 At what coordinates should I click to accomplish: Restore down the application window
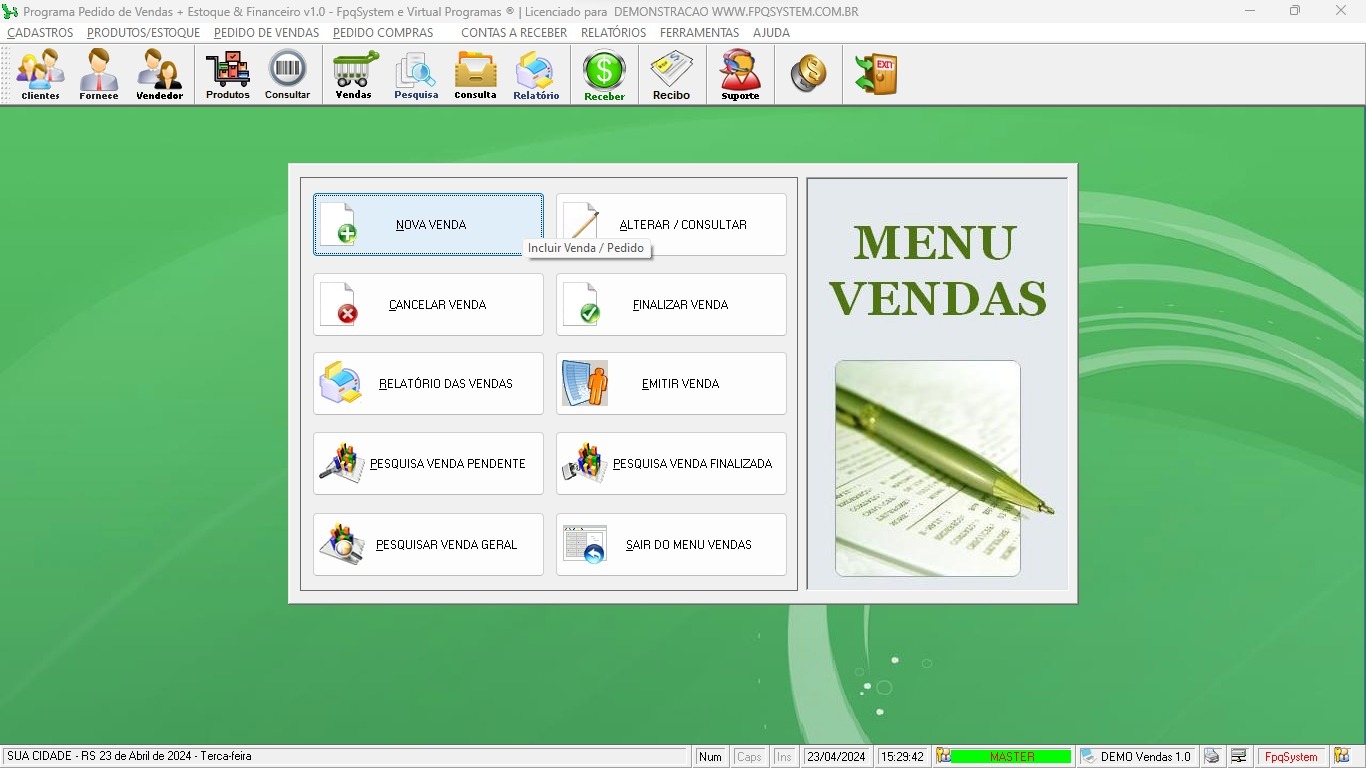(x=1295, y=11)
